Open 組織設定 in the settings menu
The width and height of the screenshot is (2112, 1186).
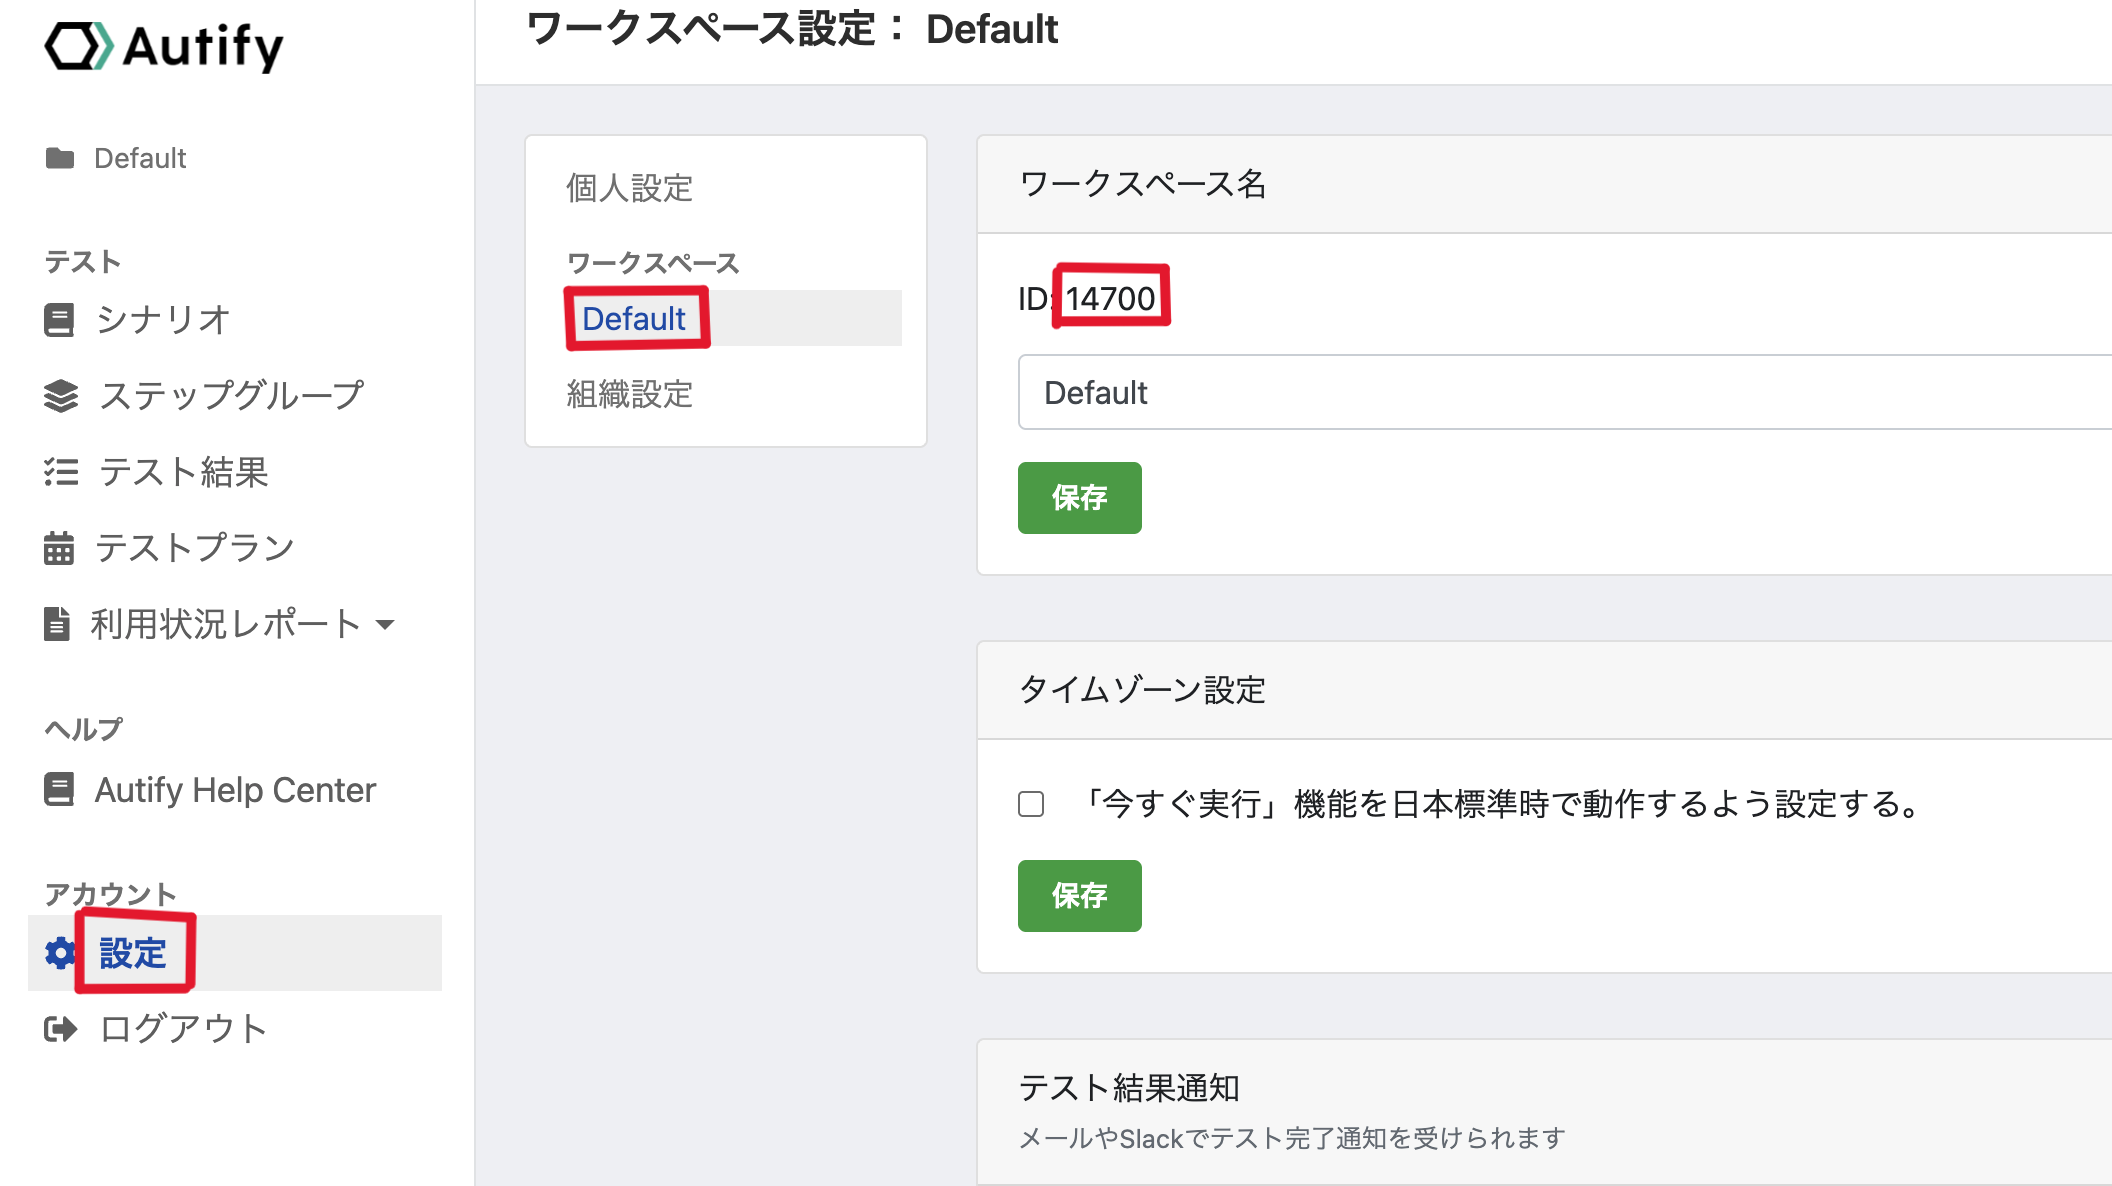[629, 394]
